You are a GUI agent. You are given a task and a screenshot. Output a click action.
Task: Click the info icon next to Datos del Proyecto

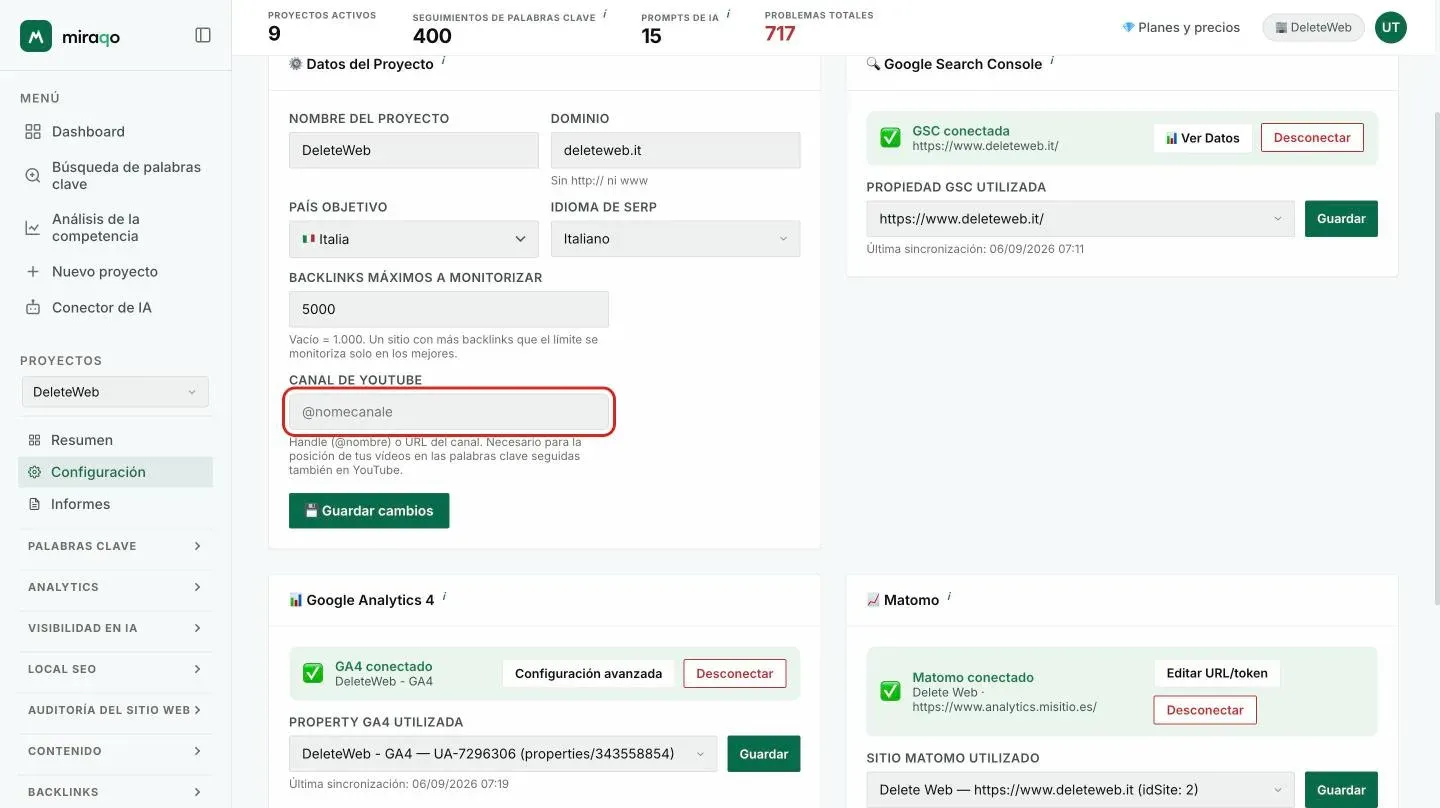tap(443, 62)
